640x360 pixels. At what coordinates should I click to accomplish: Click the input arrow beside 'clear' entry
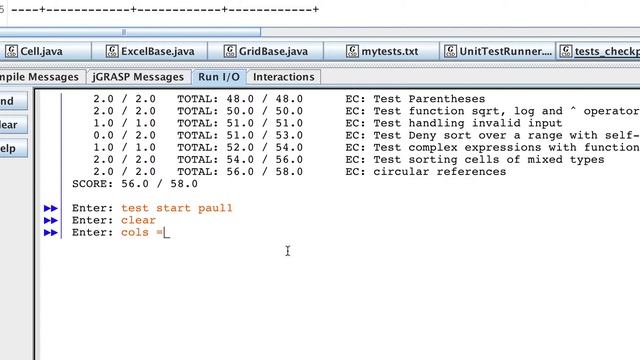pyautogui.click(x=51, y=220)
